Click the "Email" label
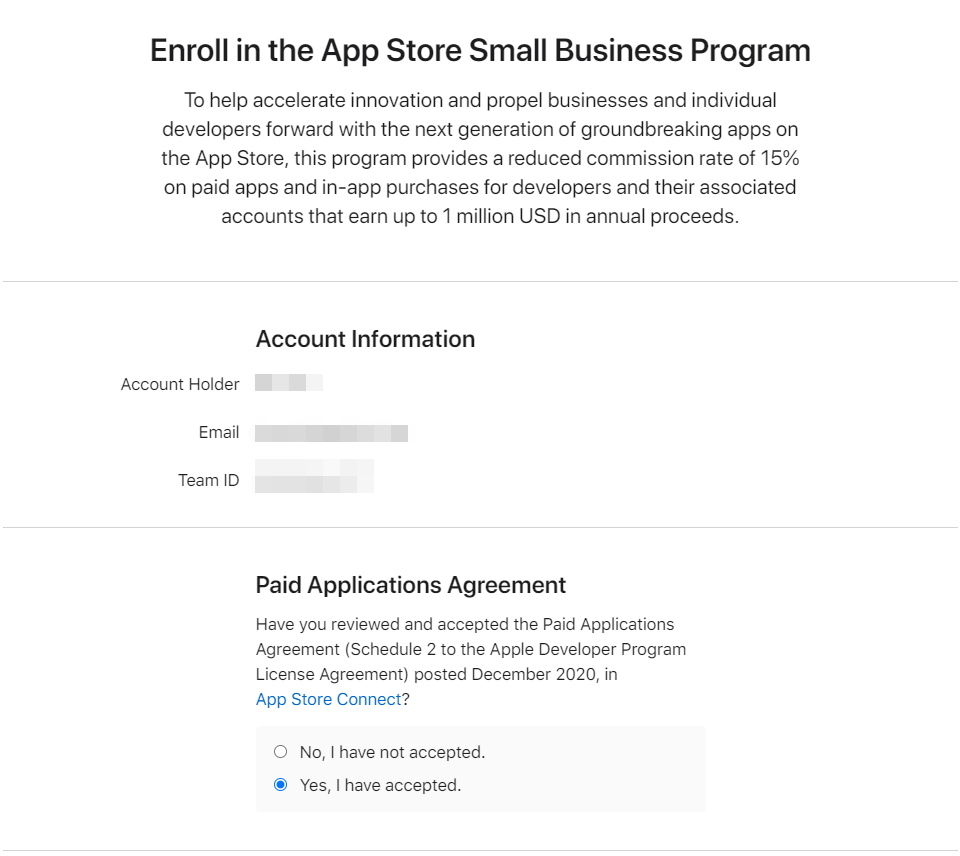Screen dimensions: 960x856 219,432
